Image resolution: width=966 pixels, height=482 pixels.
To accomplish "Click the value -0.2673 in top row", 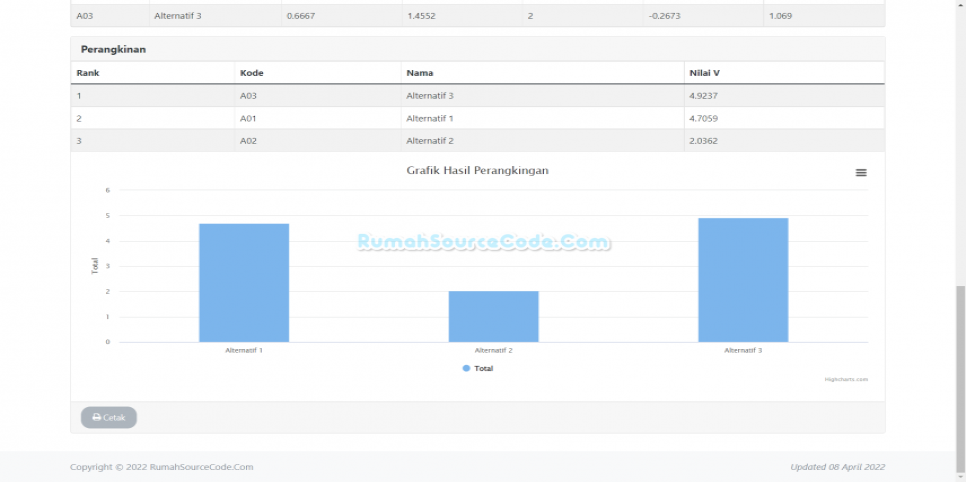I will [x=664, y=16].
